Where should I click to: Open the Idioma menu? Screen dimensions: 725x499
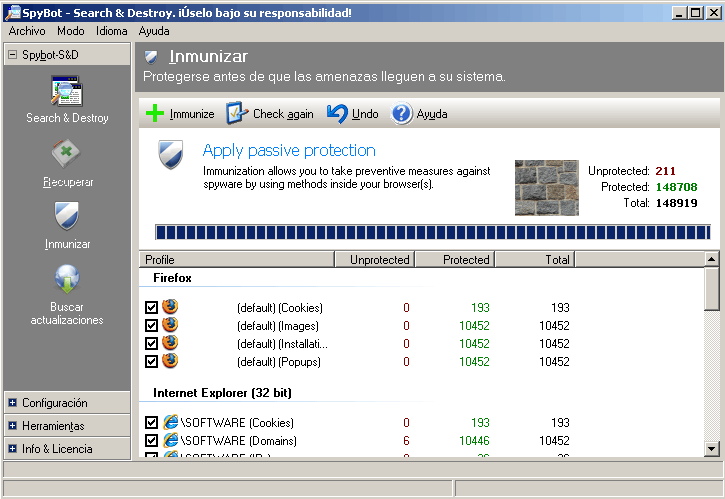(111, 32)
